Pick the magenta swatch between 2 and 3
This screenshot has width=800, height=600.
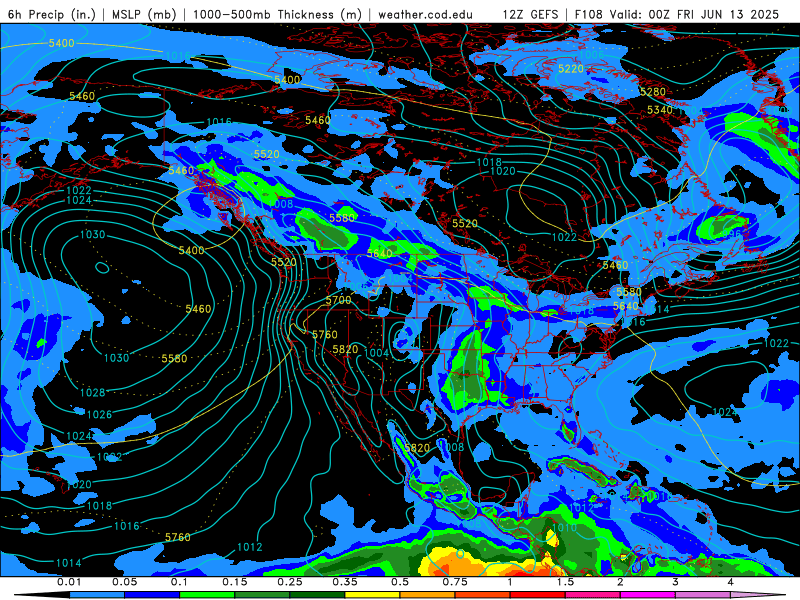648,595
